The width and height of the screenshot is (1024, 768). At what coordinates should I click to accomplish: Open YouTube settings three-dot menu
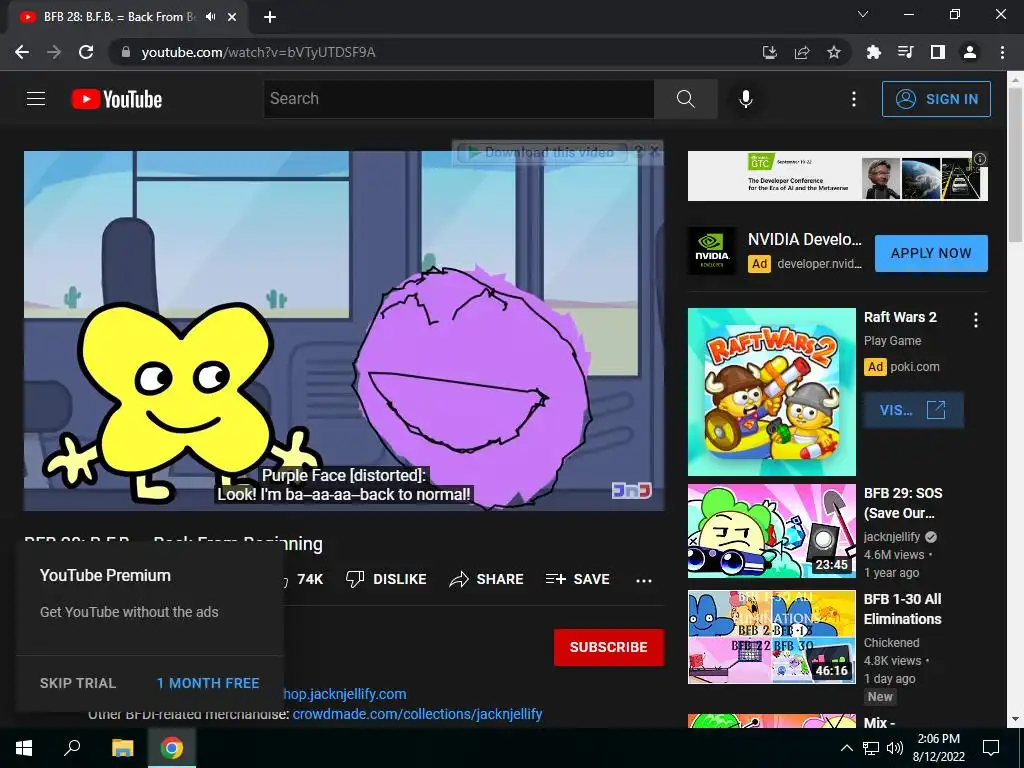pyautogui.click(x=854, y=99)
